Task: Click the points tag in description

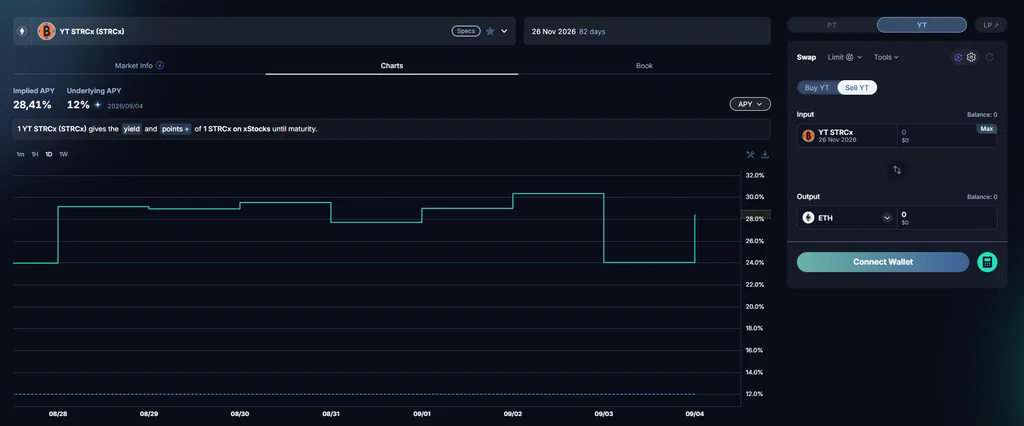Action: coord(176,129)
